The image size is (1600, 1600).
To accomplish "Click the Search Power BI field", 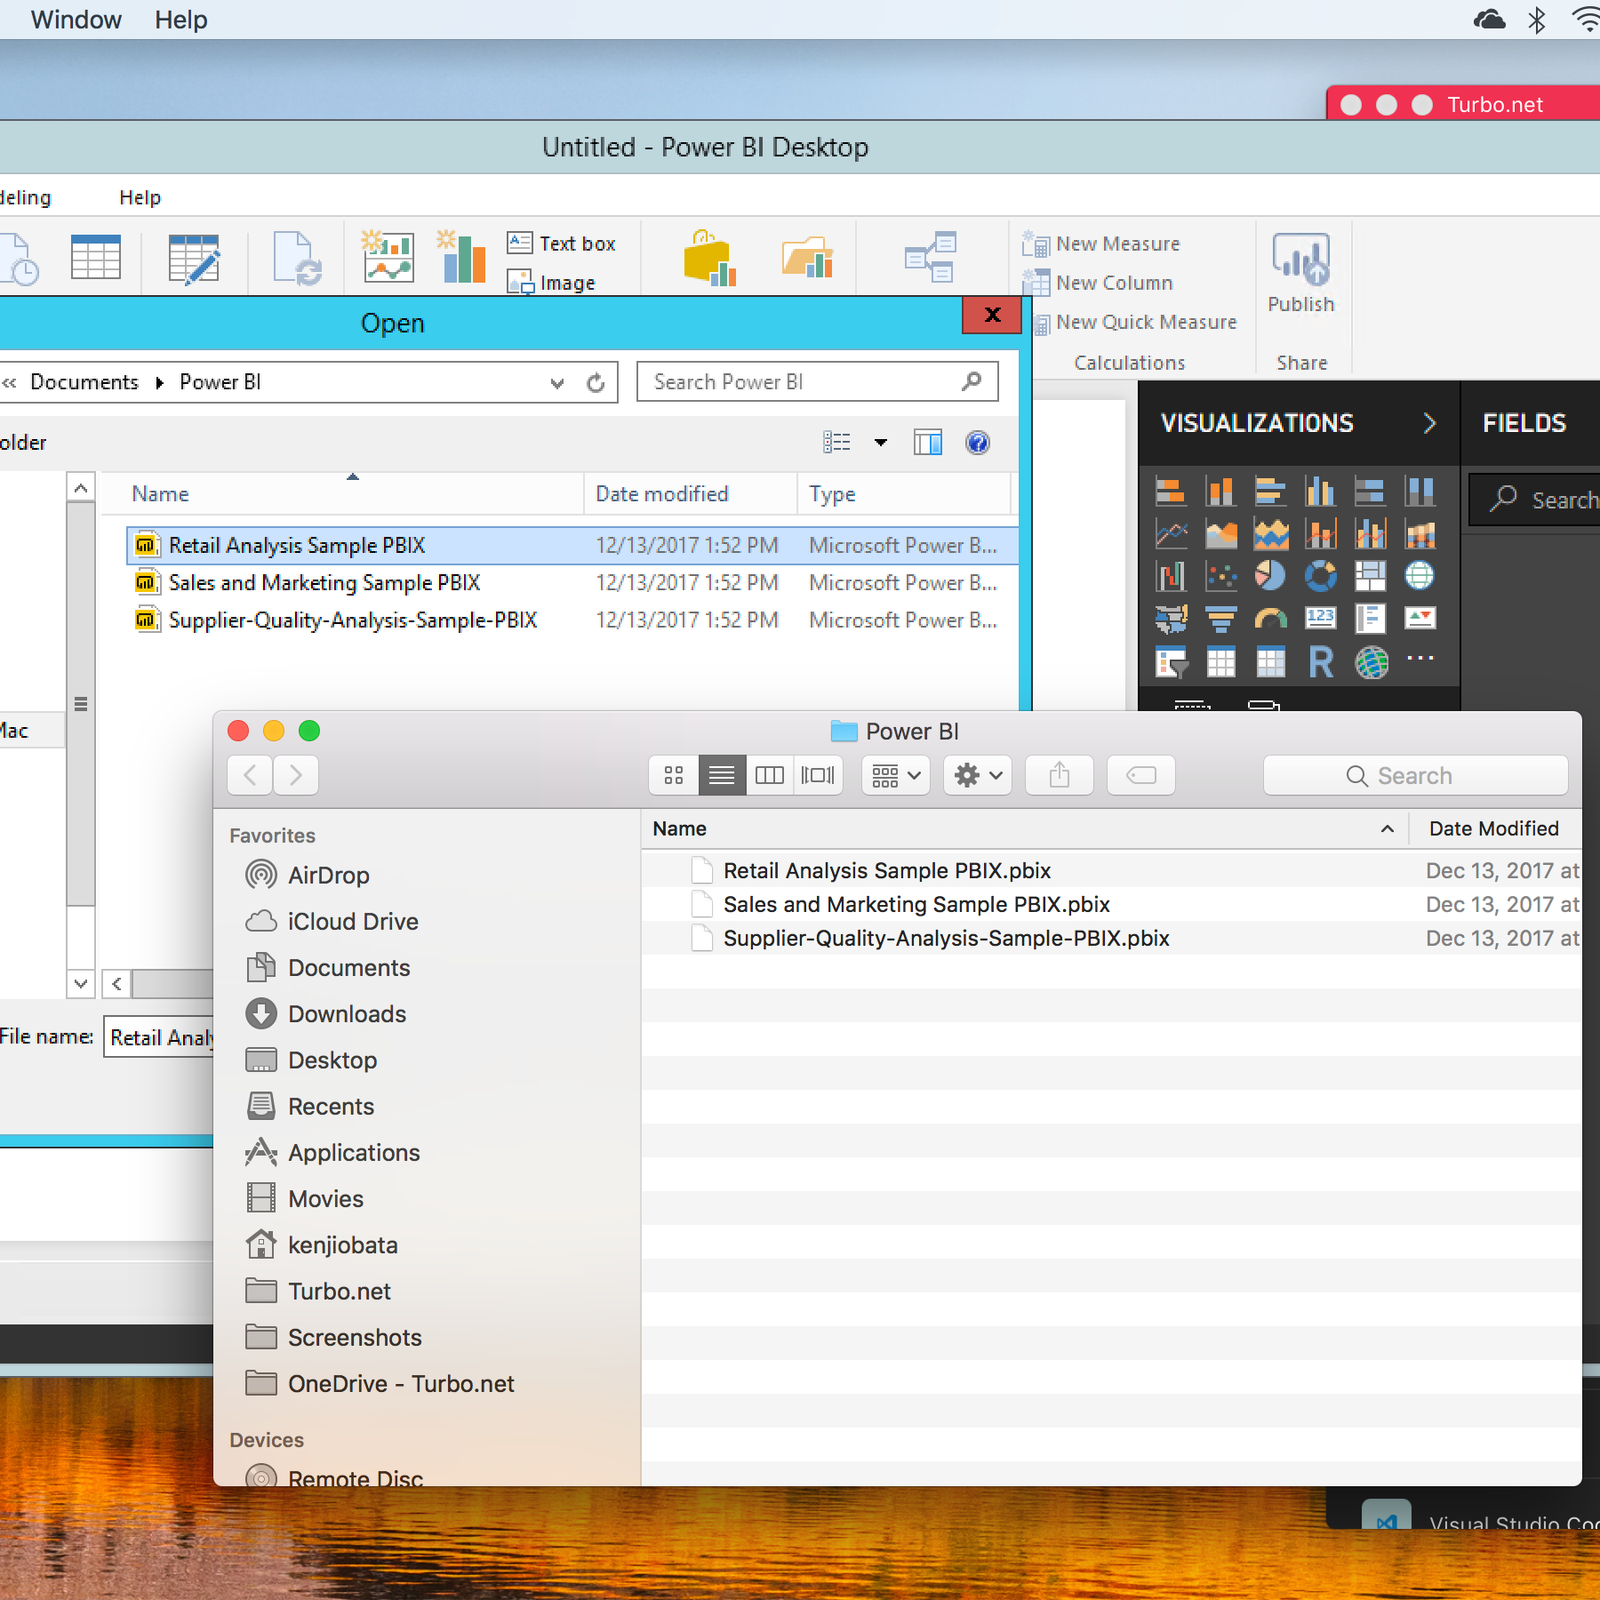I will pyautogui.click(x=817, y=382).
